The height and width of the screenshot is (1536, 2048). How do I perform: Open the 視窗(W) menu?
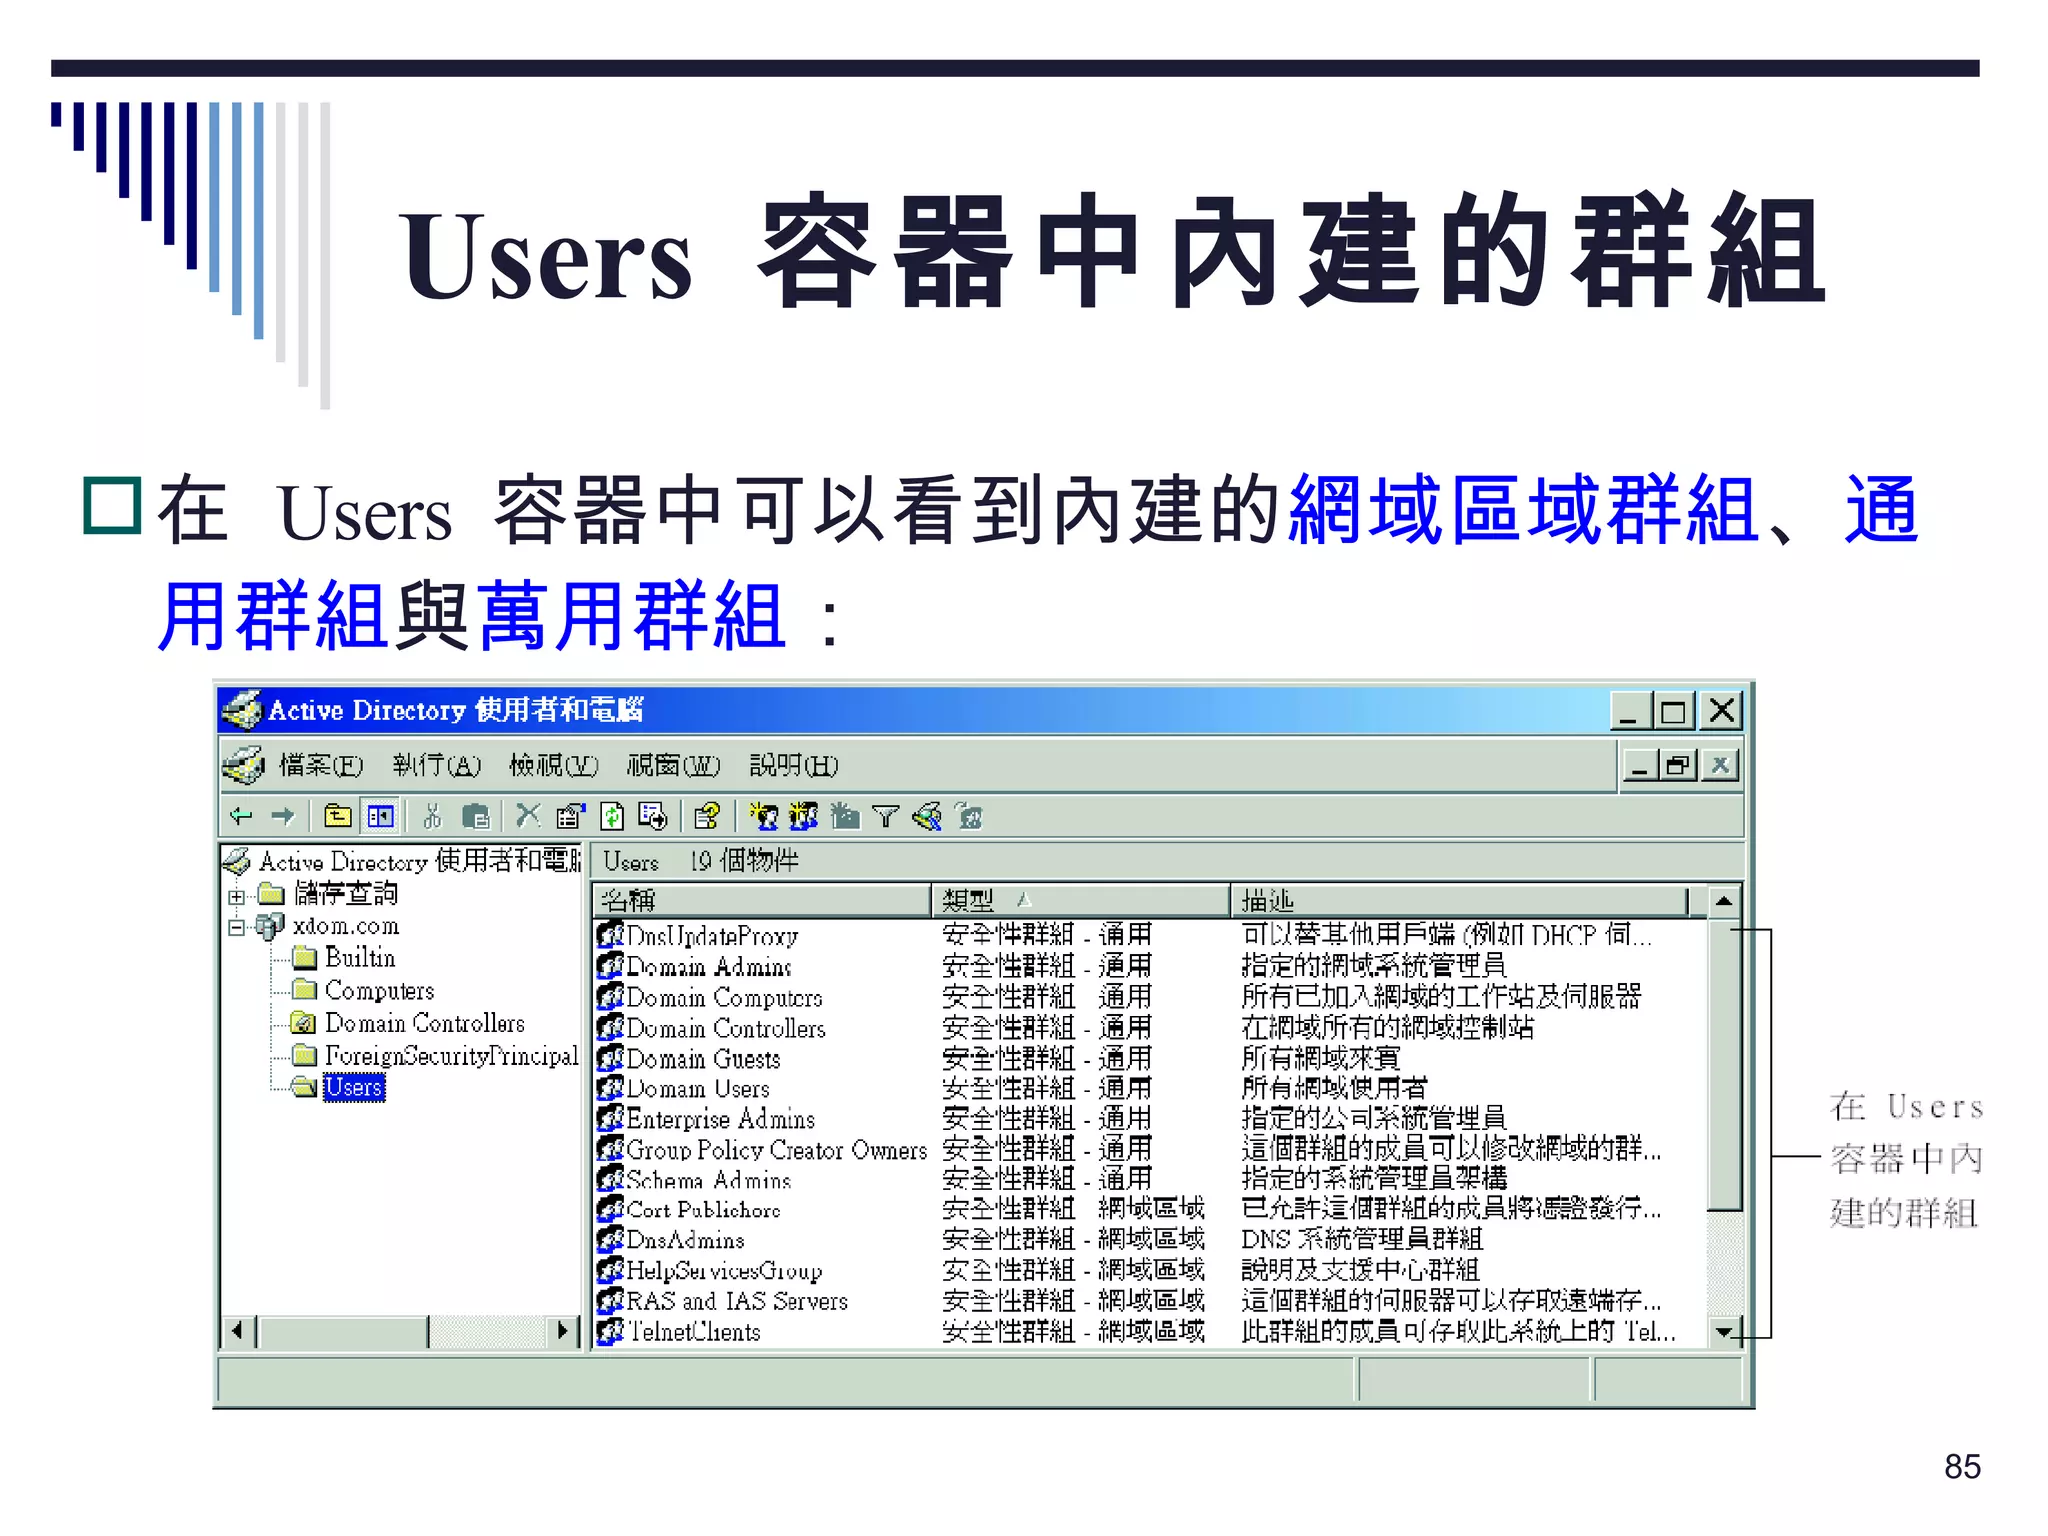click(673, 765)
